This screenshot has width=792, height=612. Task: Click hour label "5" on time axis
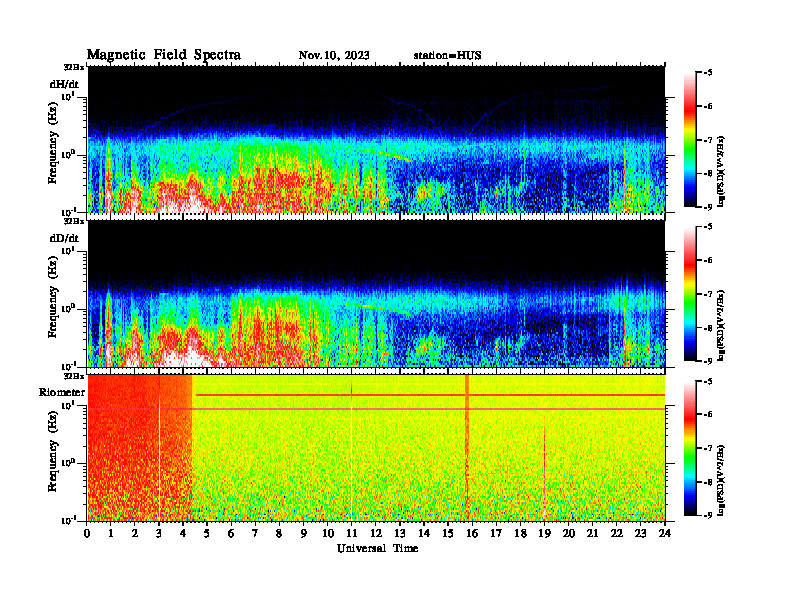(207, 533)
